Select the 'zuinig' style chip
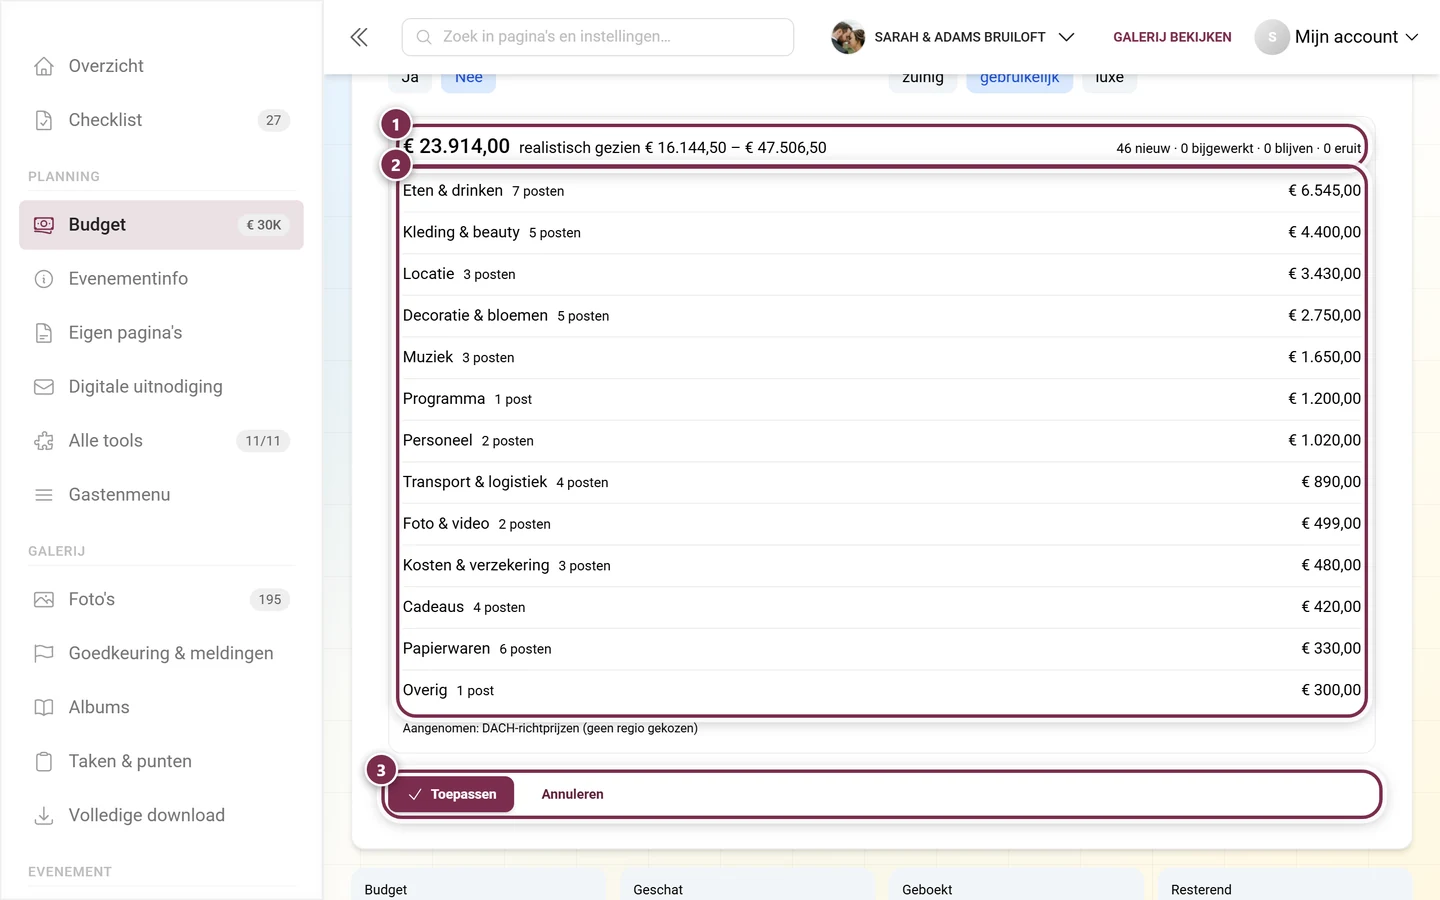 923,78
